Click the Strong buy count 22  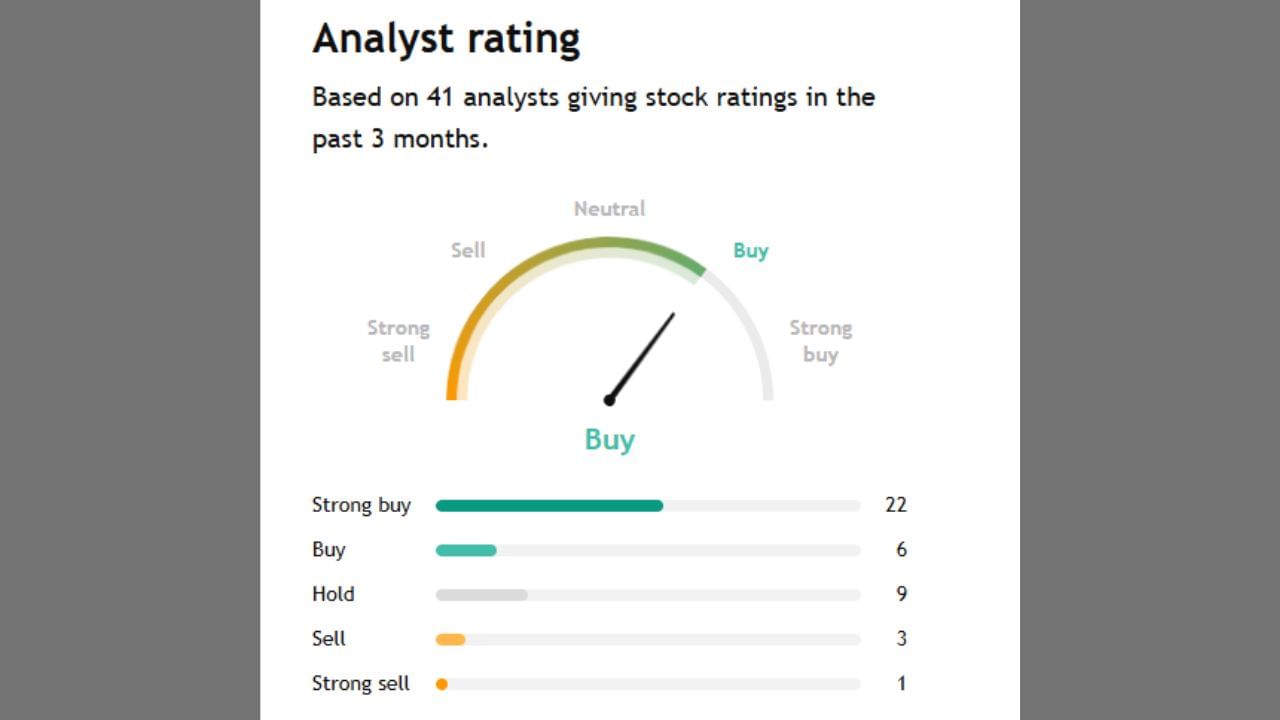click(x=895, y=505)
